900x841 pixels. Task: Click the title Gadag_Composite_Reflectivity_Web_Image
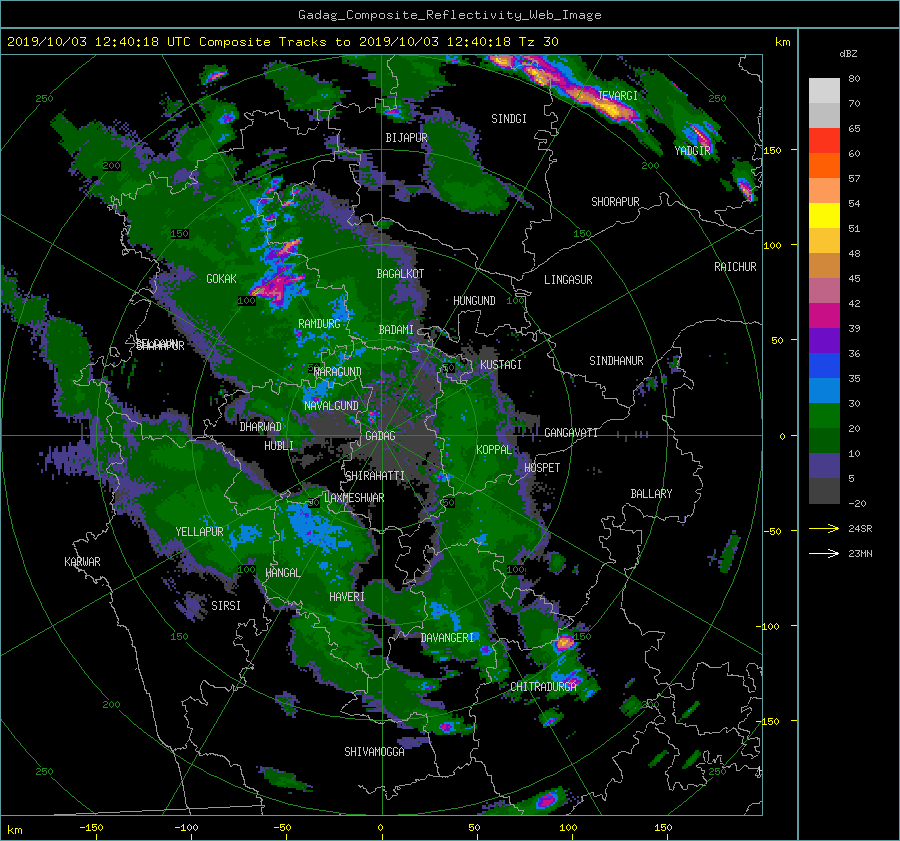449,15
